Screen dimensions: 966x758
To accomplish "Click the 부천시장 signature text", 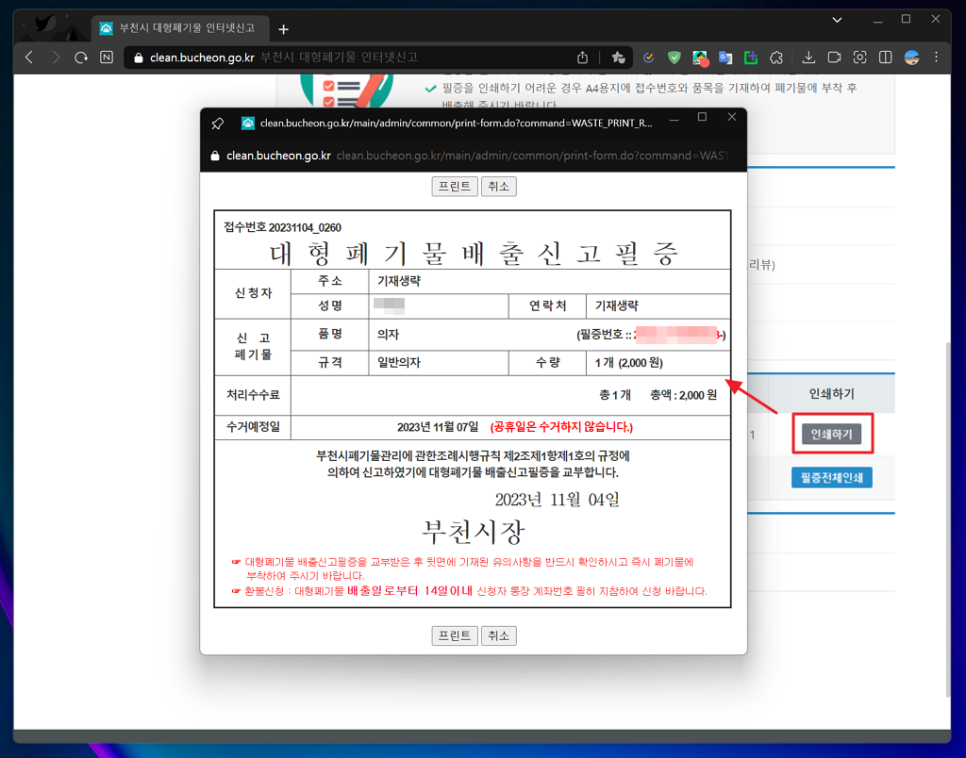I will point(473,531).
